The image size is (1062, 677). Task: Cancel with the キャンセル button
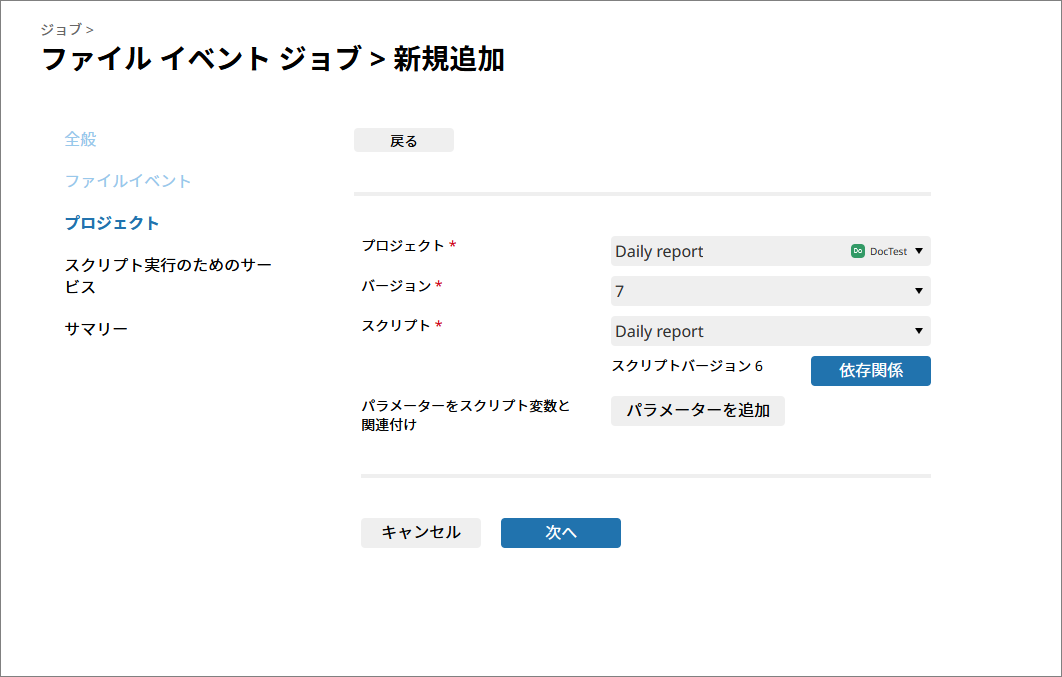tap(421, 533)
